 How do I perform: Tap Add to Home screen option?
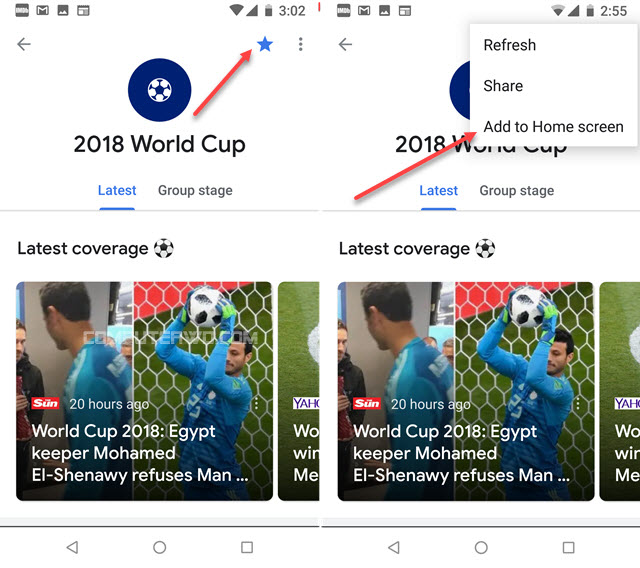pyautogui.click(x=553, y=126)
